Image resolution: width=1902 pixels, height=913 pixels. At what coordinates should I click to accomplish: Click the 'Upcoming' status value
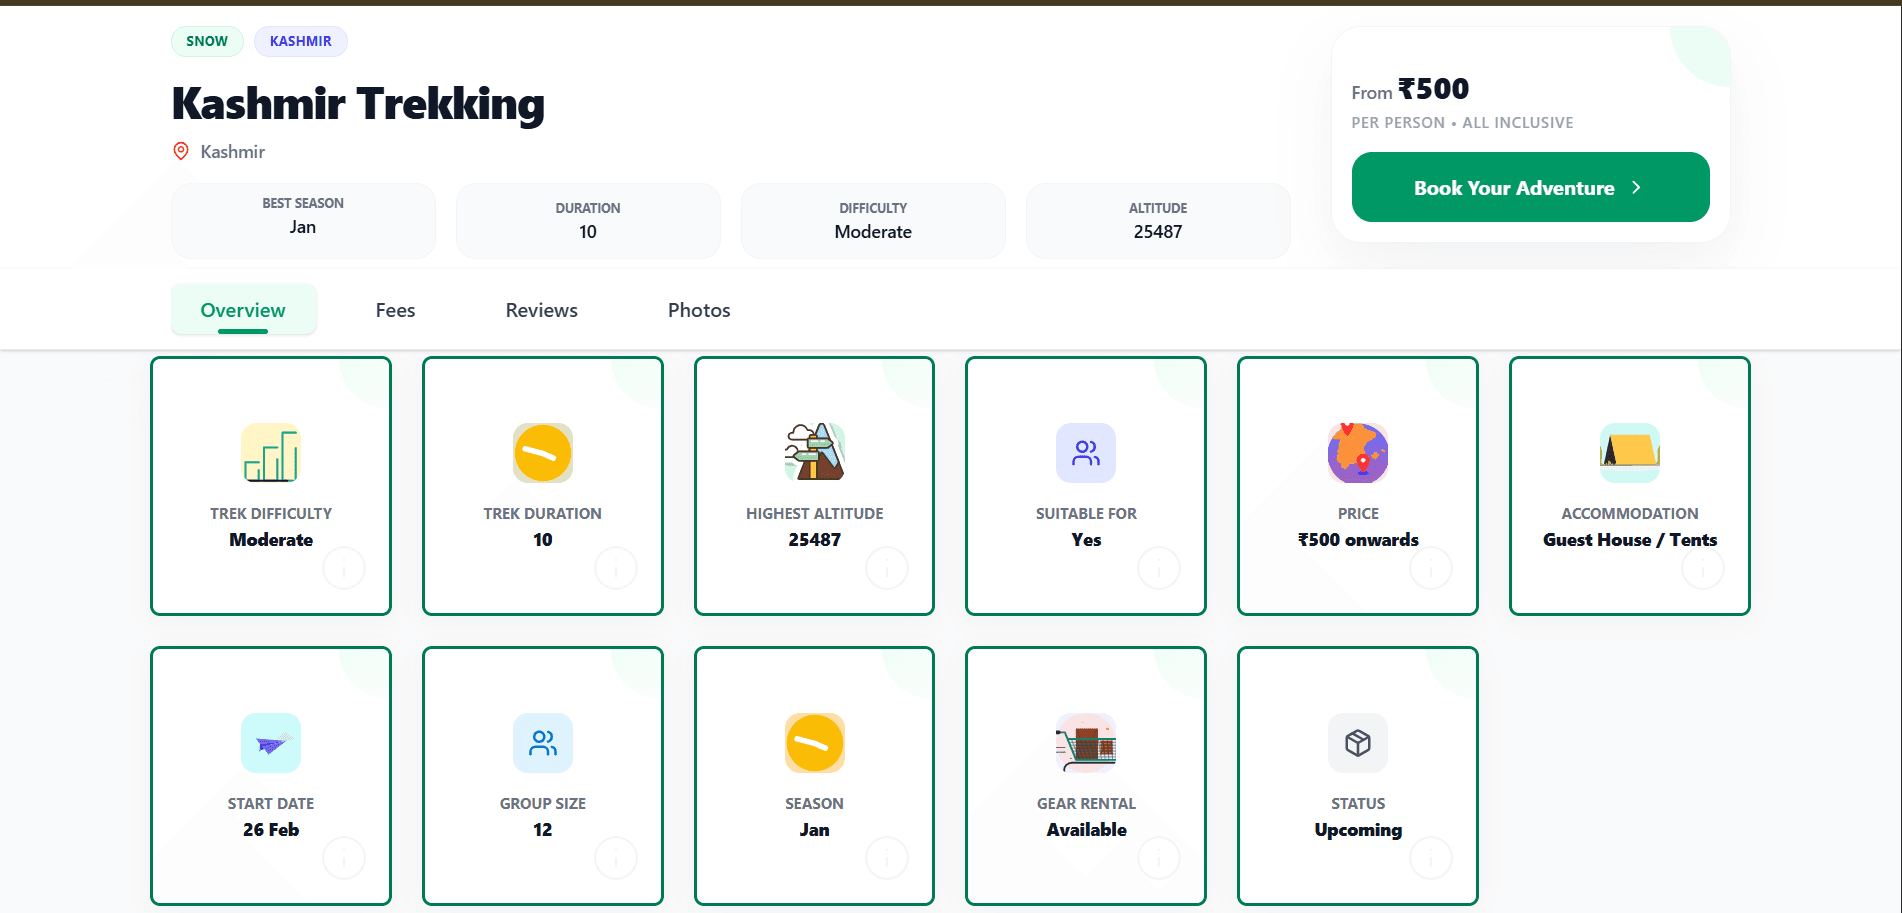pyautogui.click(x=1358, y=830)
